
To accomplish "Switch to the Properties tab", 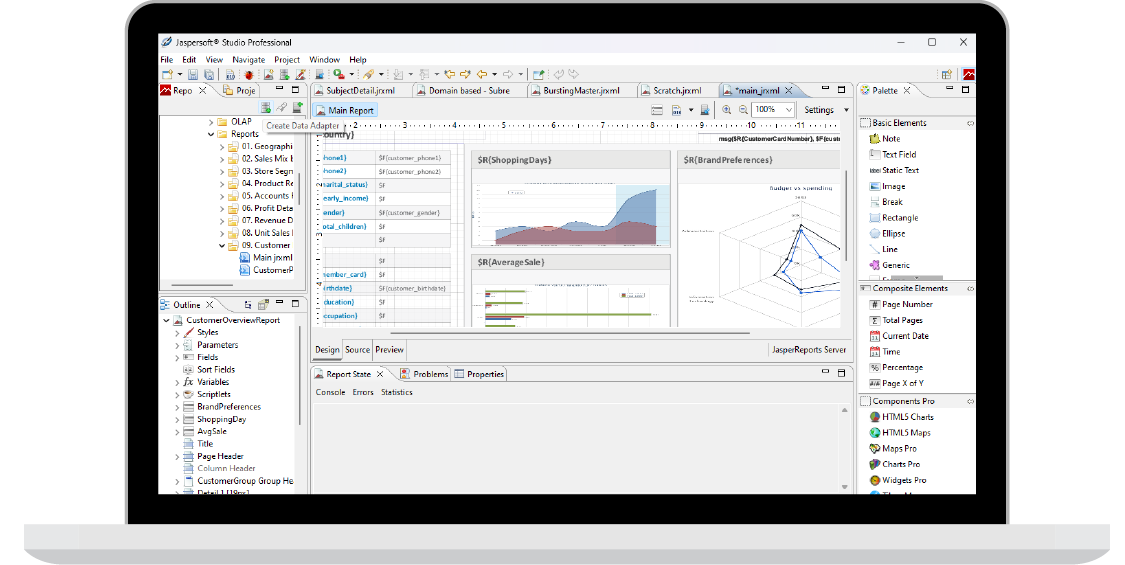I will pyautogui.click(x=479, y=374).
